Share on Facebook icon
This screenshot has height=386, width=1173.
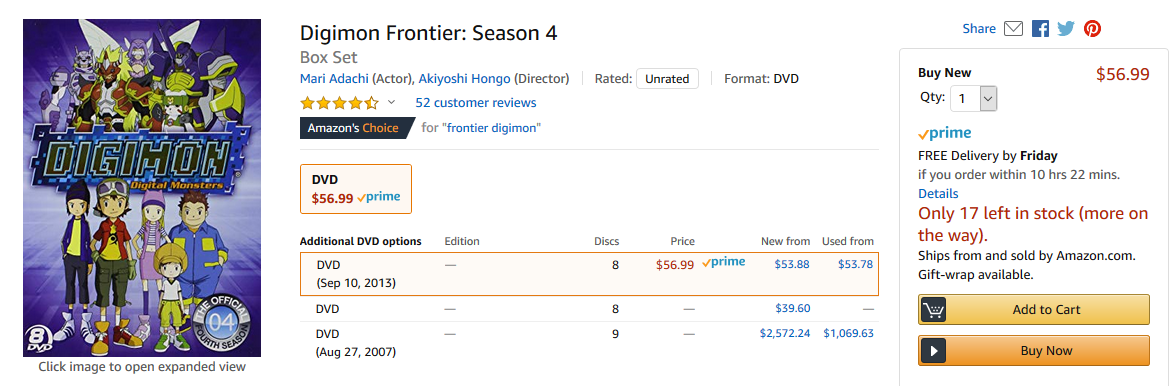(x=1040, y=28)
